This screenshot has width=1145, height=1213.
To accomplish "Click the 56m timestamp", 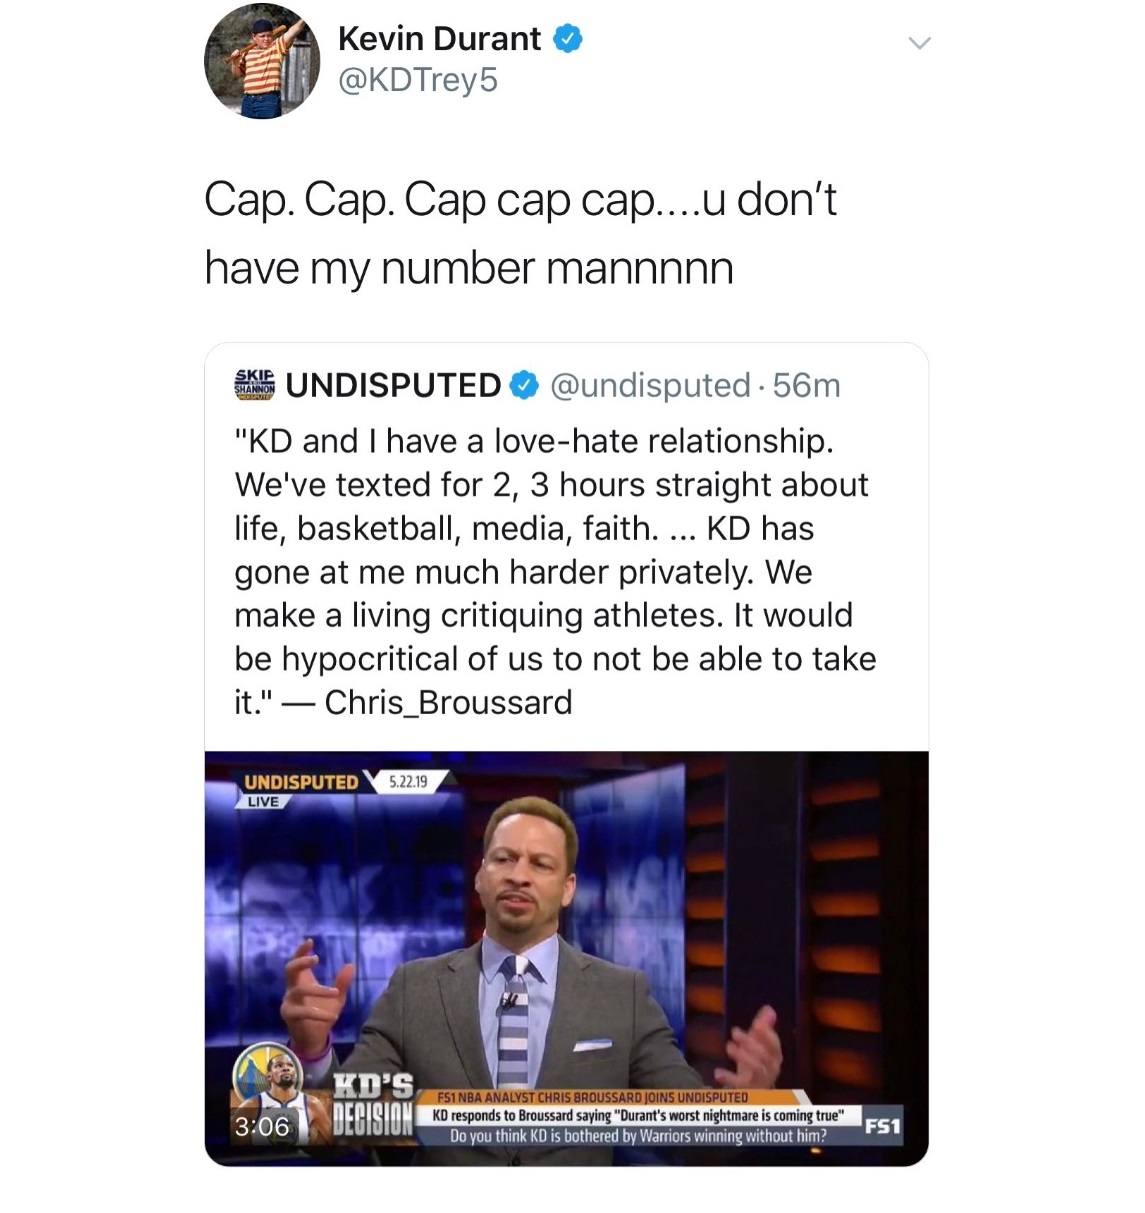I will pyautogui.click(x=806, y=385).
